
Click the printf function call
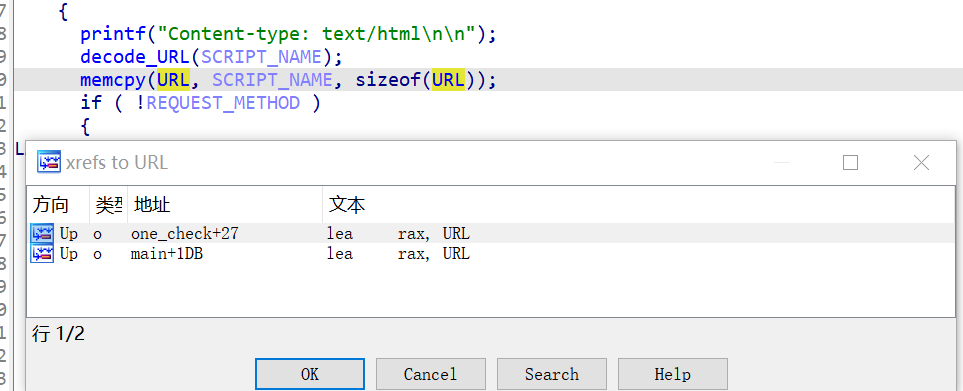[x=113, y=34]
